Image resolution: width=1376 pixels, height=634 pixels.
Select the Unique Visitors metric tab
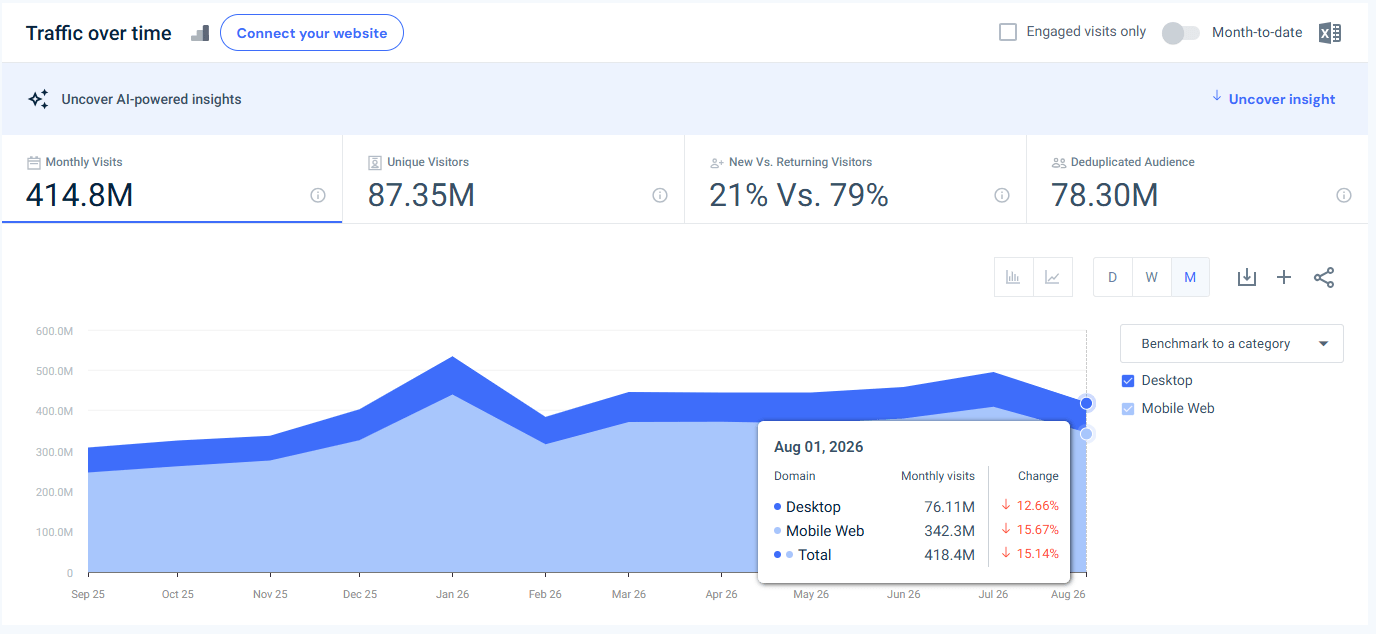coord(514,179)
